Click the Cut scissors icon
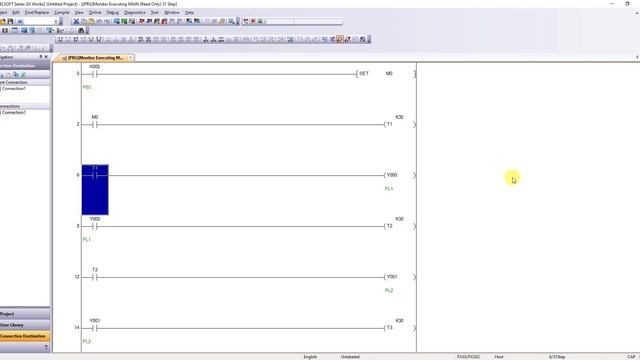The width and height of the screenshot is (640, 360). 76,21
